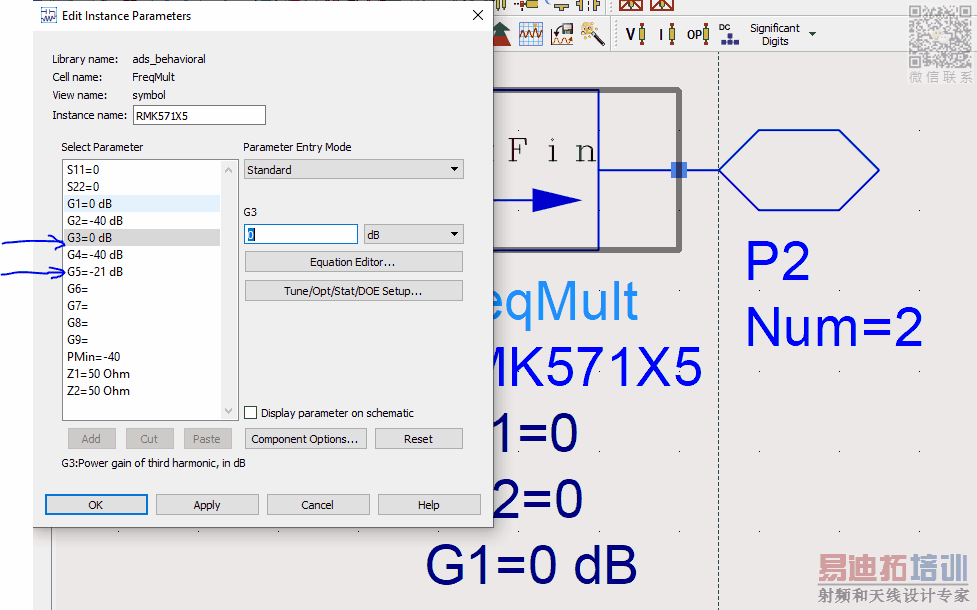Click the Component Options button

[x=305, y=439]
